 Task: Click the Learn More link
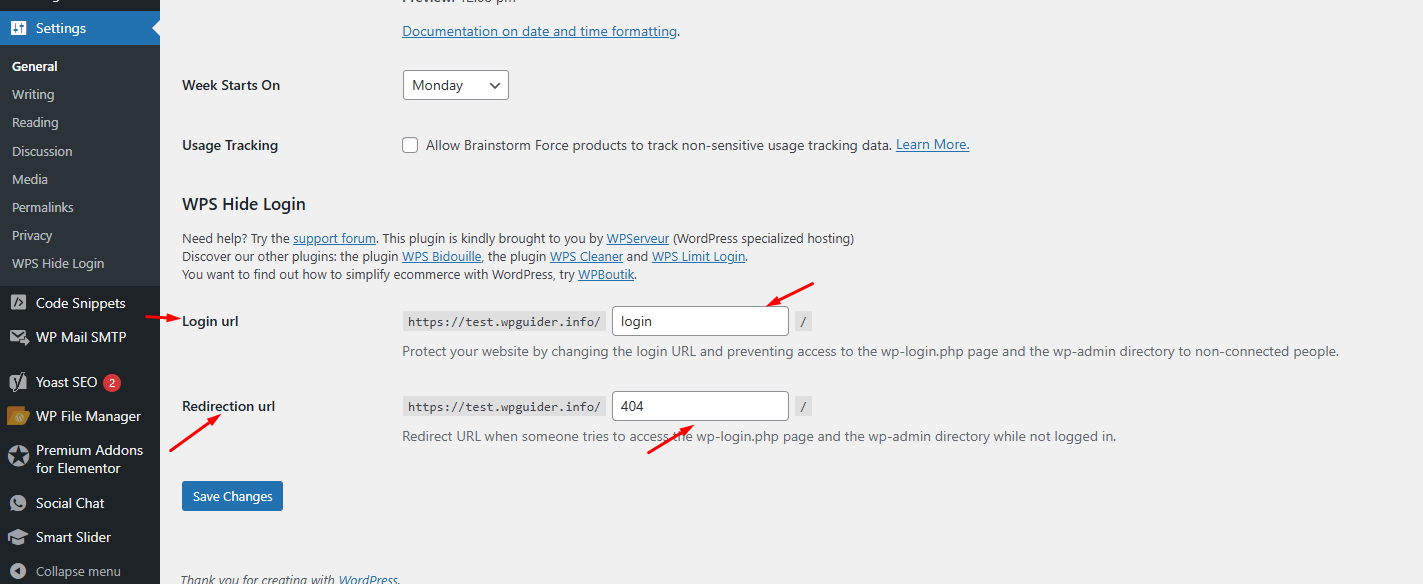click(932, 145)
